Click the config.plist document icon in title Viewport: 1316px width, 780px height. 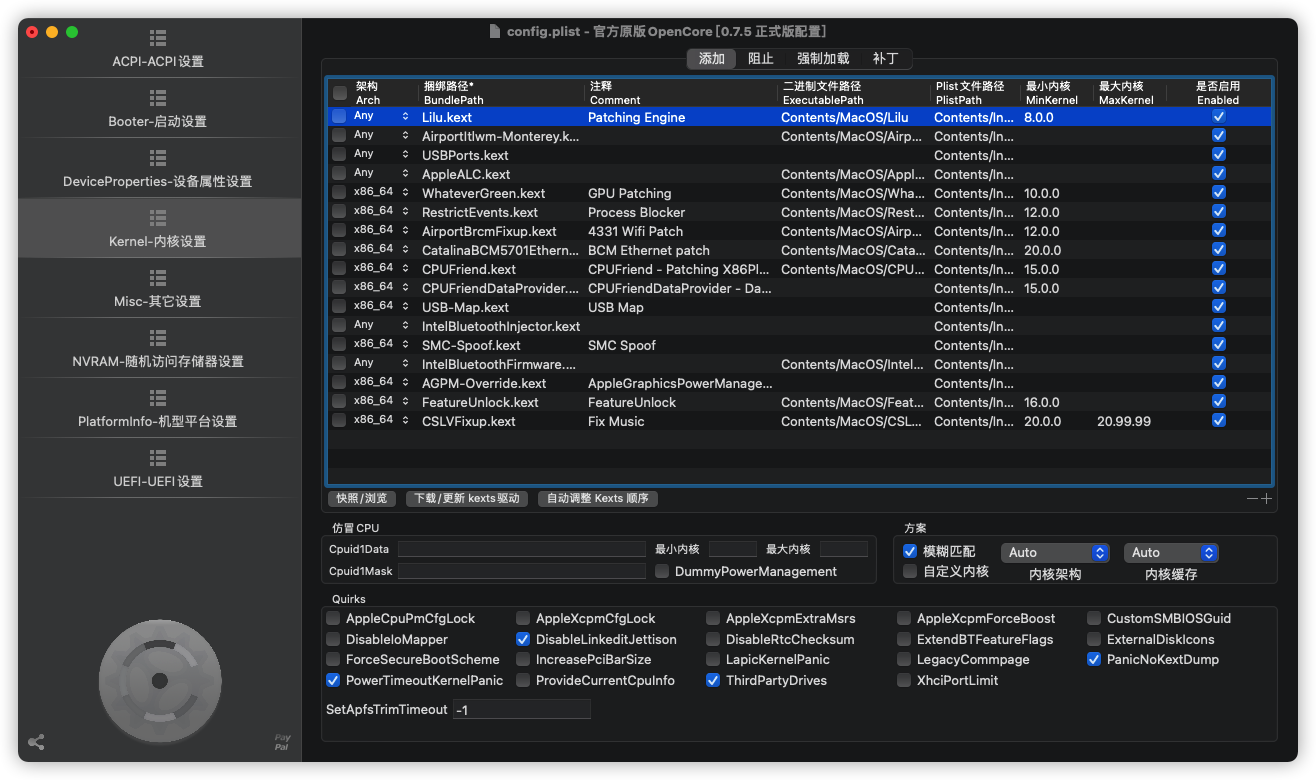494,31
